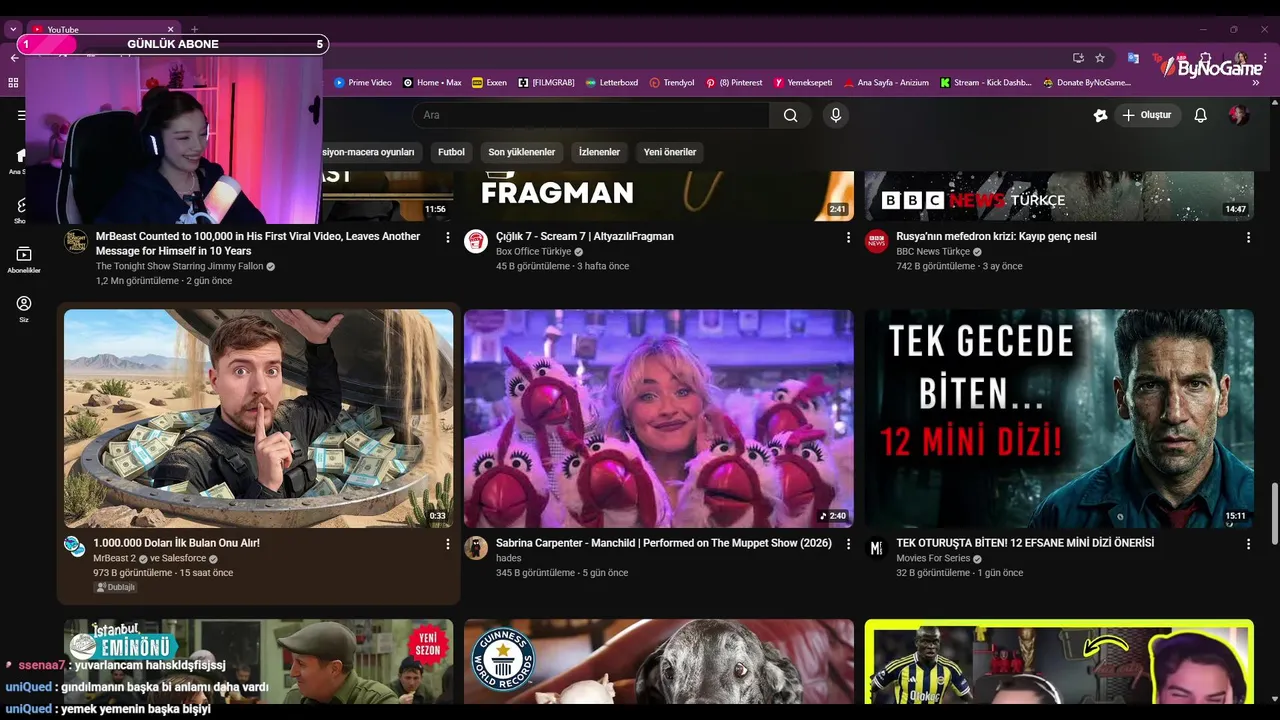This screenshot has width=1280, height=720.
Task: Open the MrBeast 2 channel avatar
Action: coord(75,546)
